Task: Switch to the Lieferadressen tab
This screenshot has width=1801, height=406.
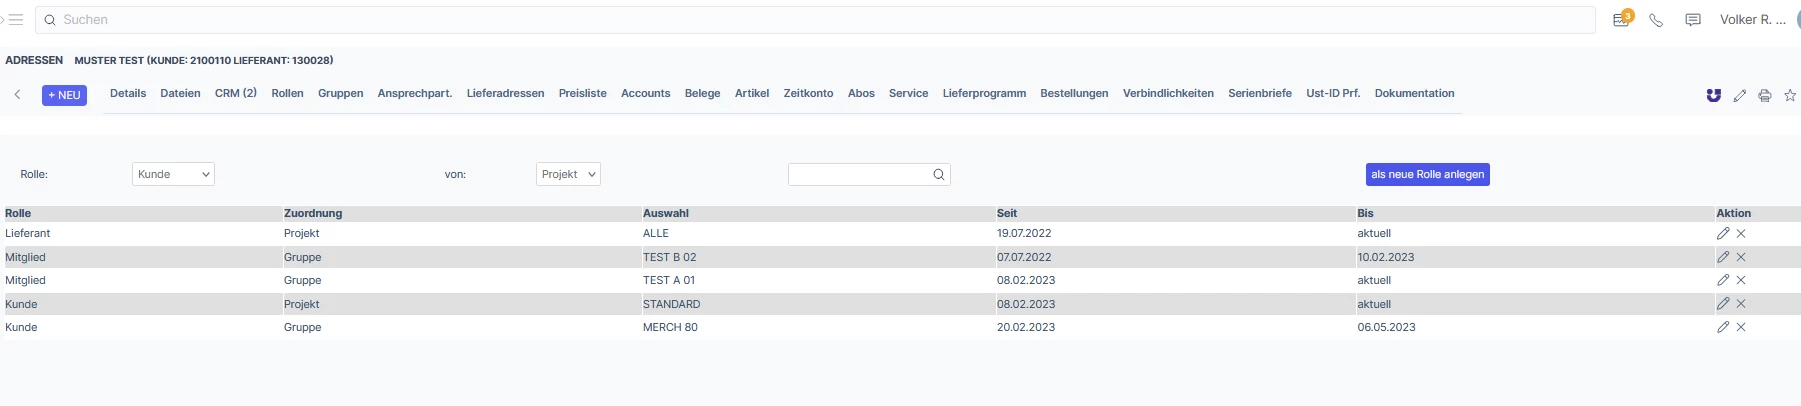Action: pyautogui.click(x=505, y=93)
